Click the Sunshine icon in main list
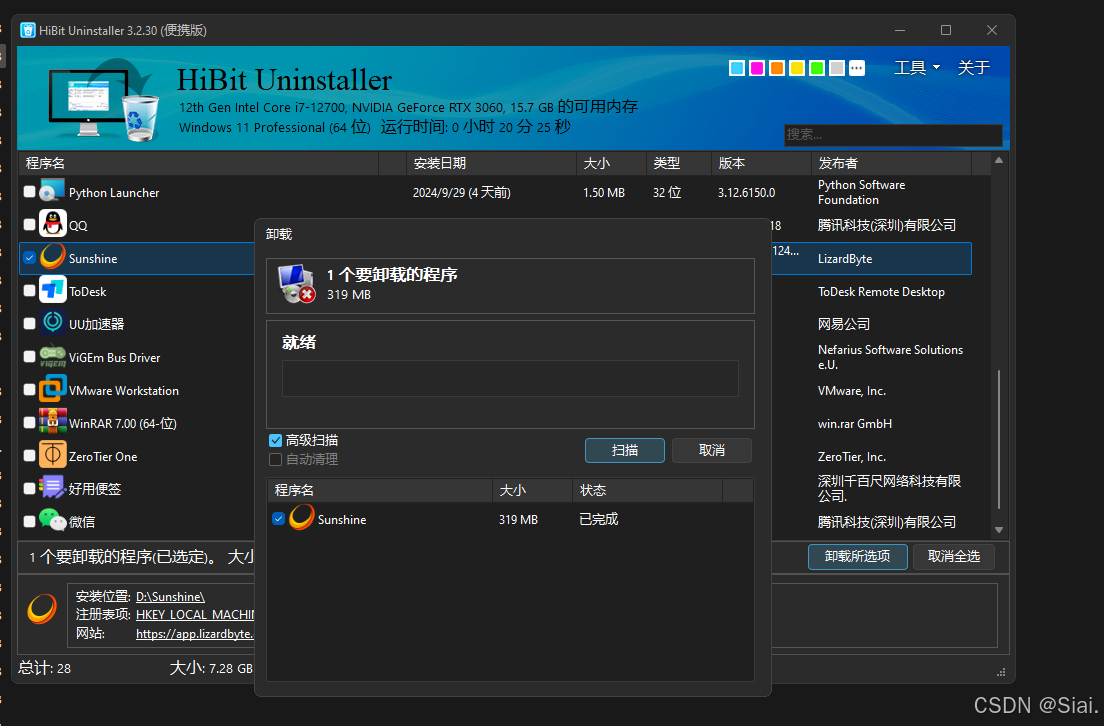This screenshot has height=726, width=1104. point(52,258)
